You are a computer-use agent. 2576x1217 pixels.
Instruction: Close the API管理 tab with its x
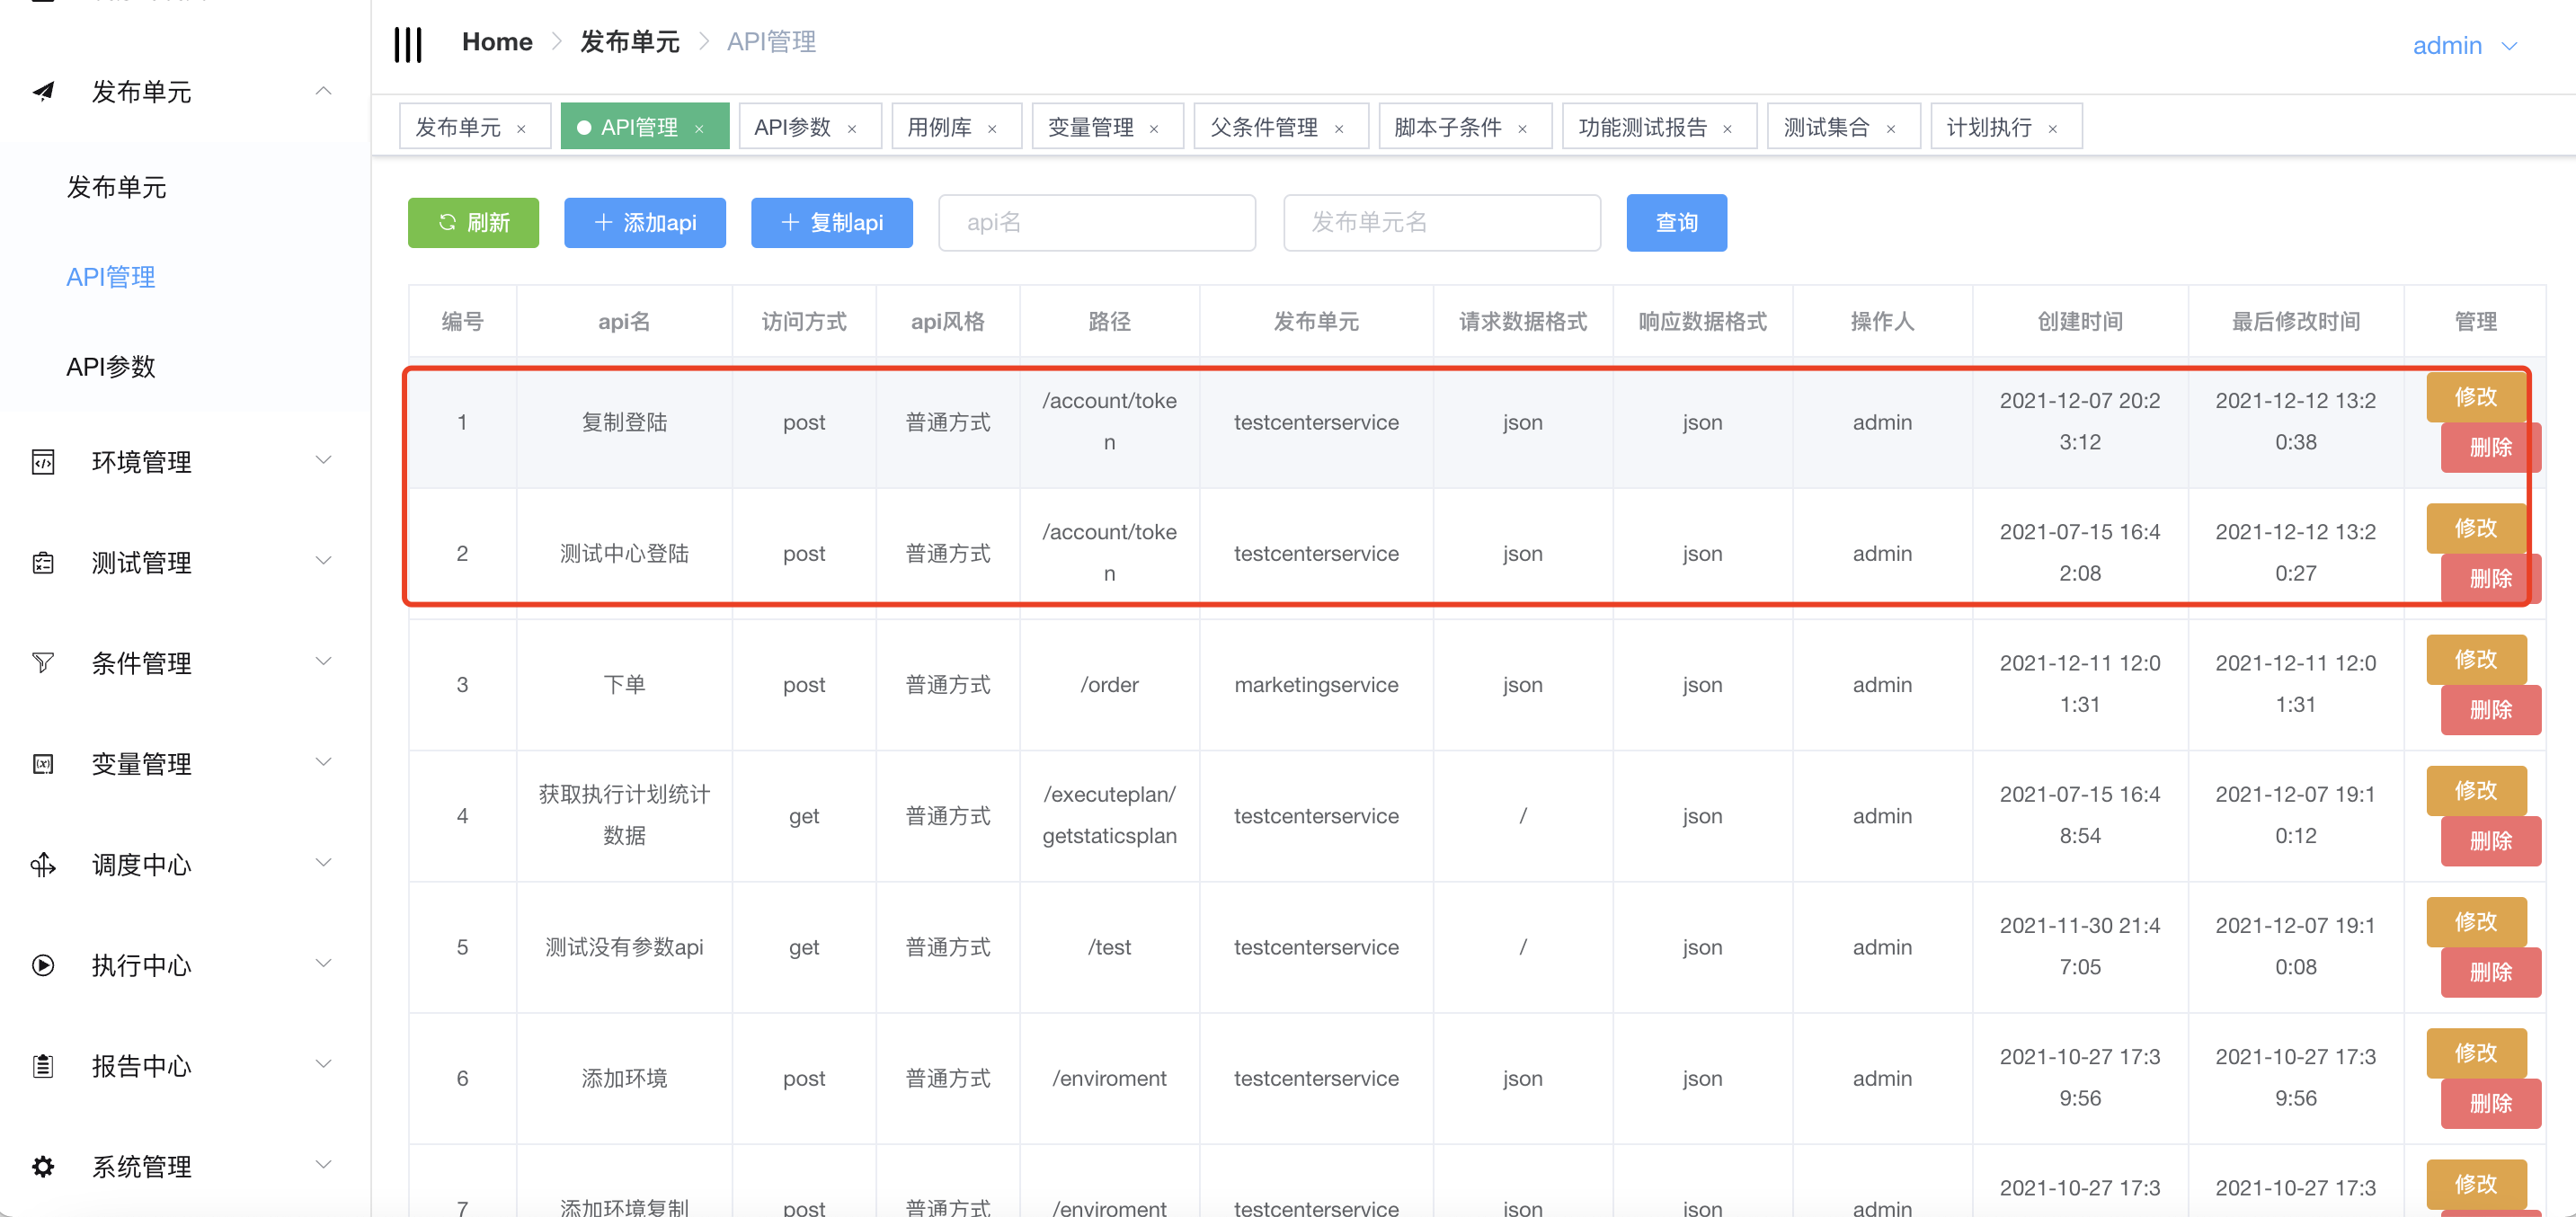pyautogui.click(x=699, y=129)
